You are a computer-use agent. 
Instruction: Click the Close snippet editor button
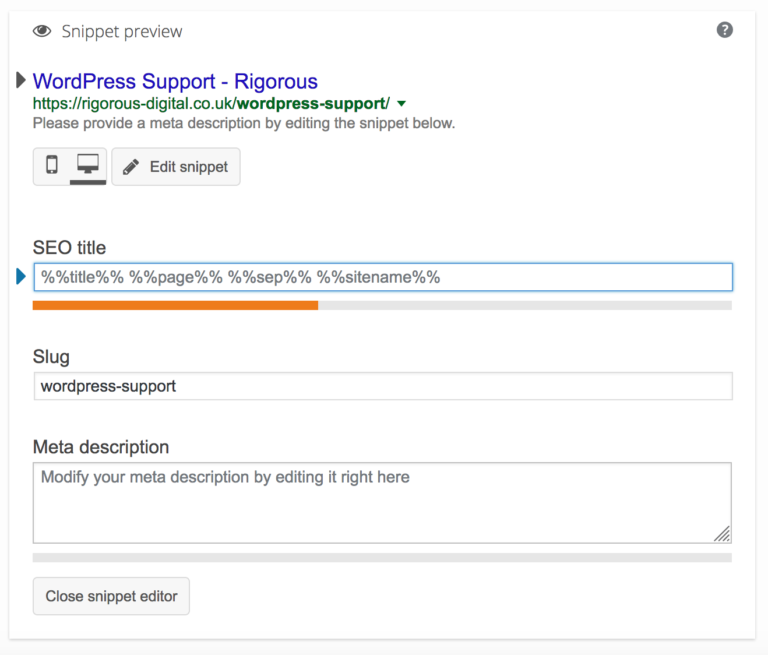pyautogui.click(x=111, y=596)
